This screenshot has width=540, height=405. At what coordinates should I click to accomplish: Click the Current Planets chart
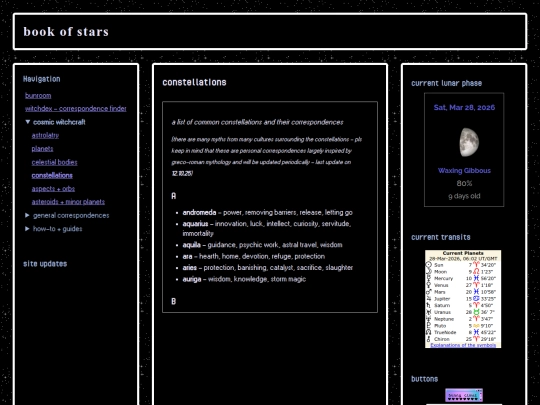point(463,299)
